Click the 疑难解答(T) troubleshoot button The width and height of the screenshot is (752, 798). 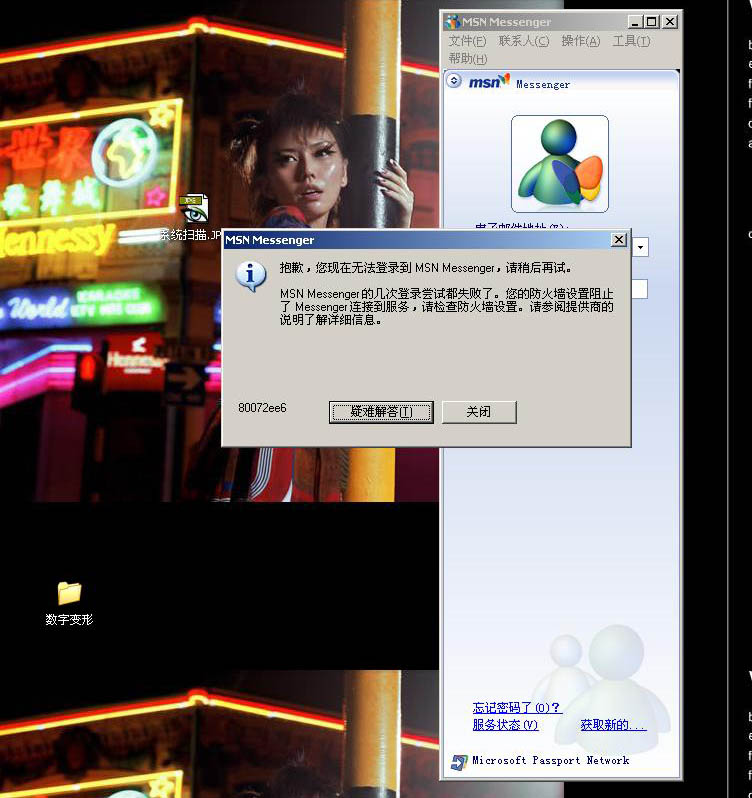381,412
